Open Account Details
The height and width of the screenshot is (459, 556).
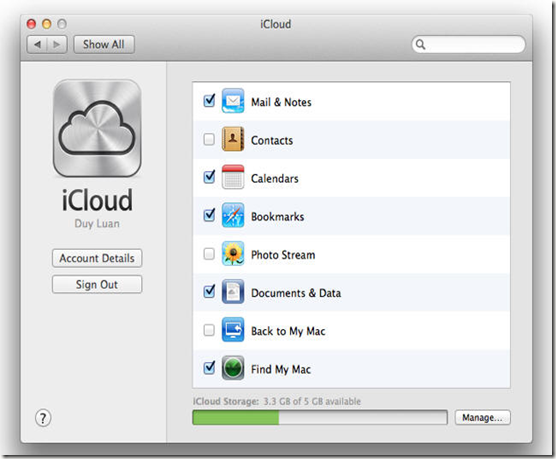pyautogui.click(x=97, y=258)
